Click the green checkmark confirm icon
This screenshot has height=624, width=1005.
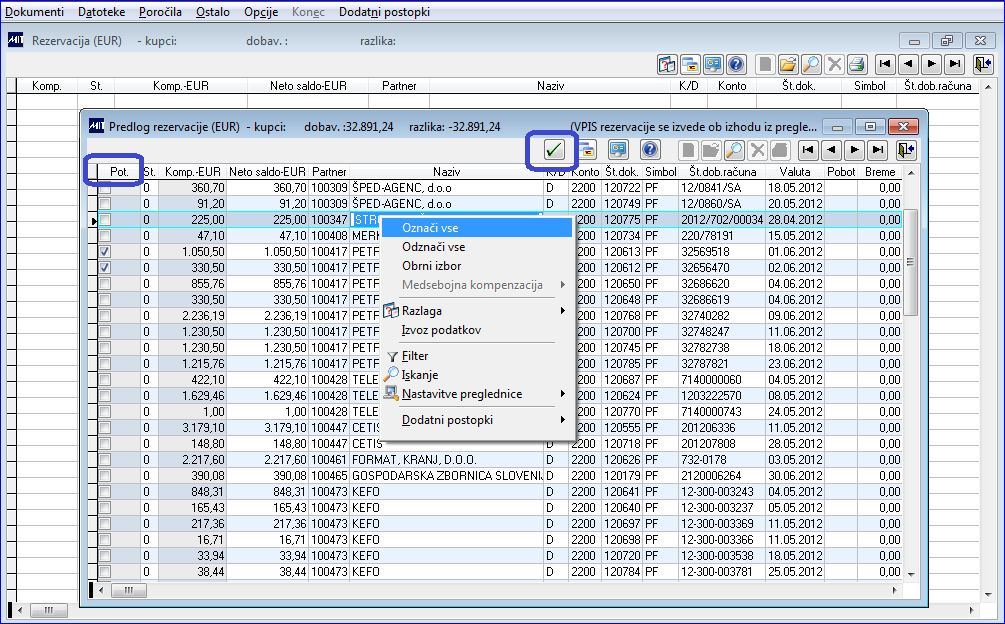coord(554,150)
